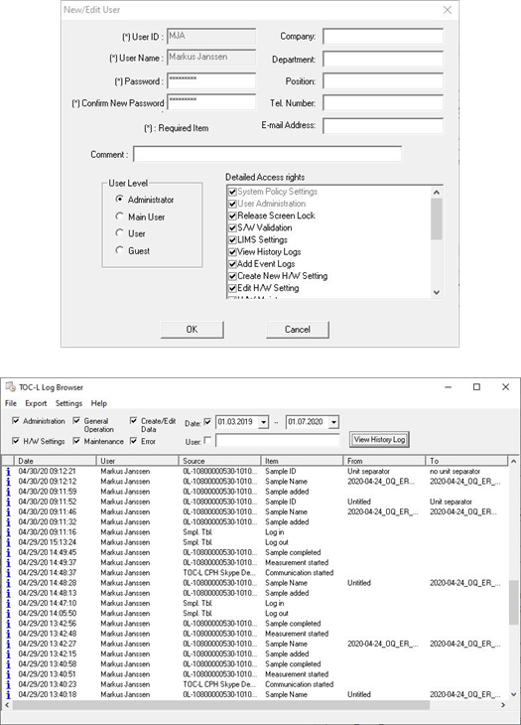Image resolution: width=521 pixels, height=725 pixels.
Task: Open the Help menu
Action: tap(99, 403)
